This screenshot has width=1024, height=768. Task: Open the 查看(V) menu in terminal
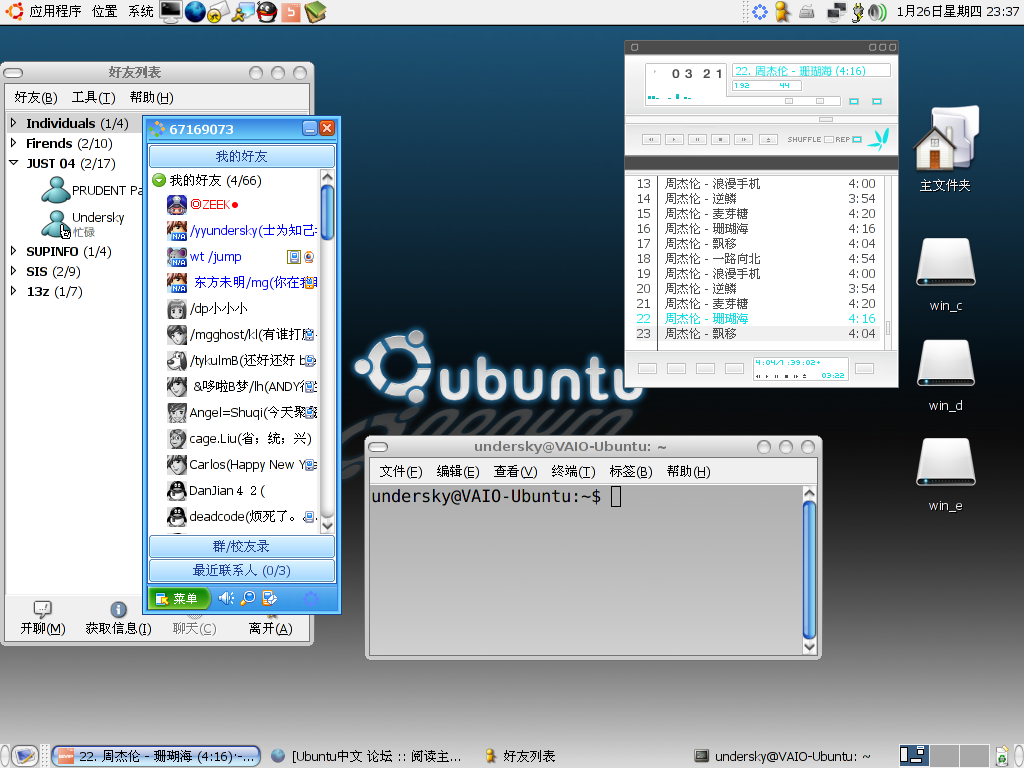pyautogui.click(x=515, y=471)
